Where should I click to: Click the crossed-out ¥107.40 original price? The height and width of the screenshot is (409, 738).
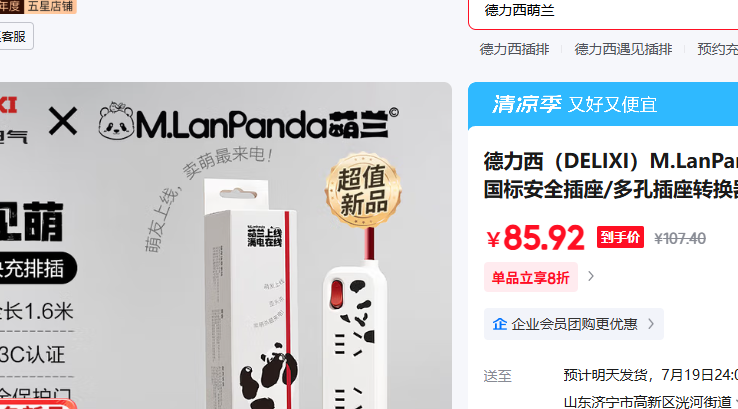click(x=680, y=238)
